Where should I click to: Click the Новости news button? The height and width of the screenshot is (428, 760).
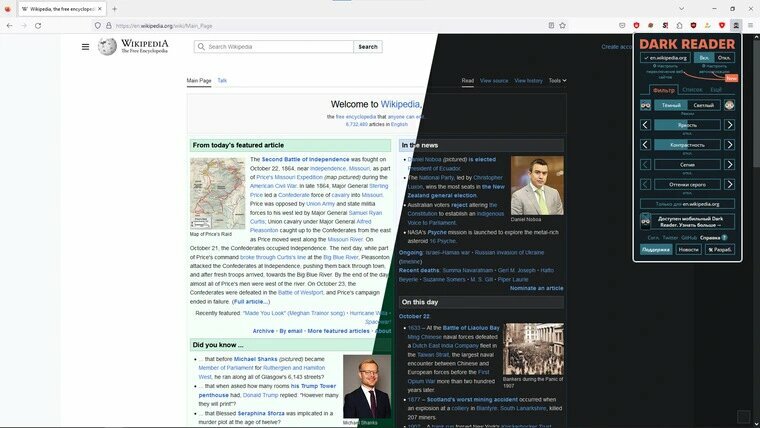[x=688, y=250]
